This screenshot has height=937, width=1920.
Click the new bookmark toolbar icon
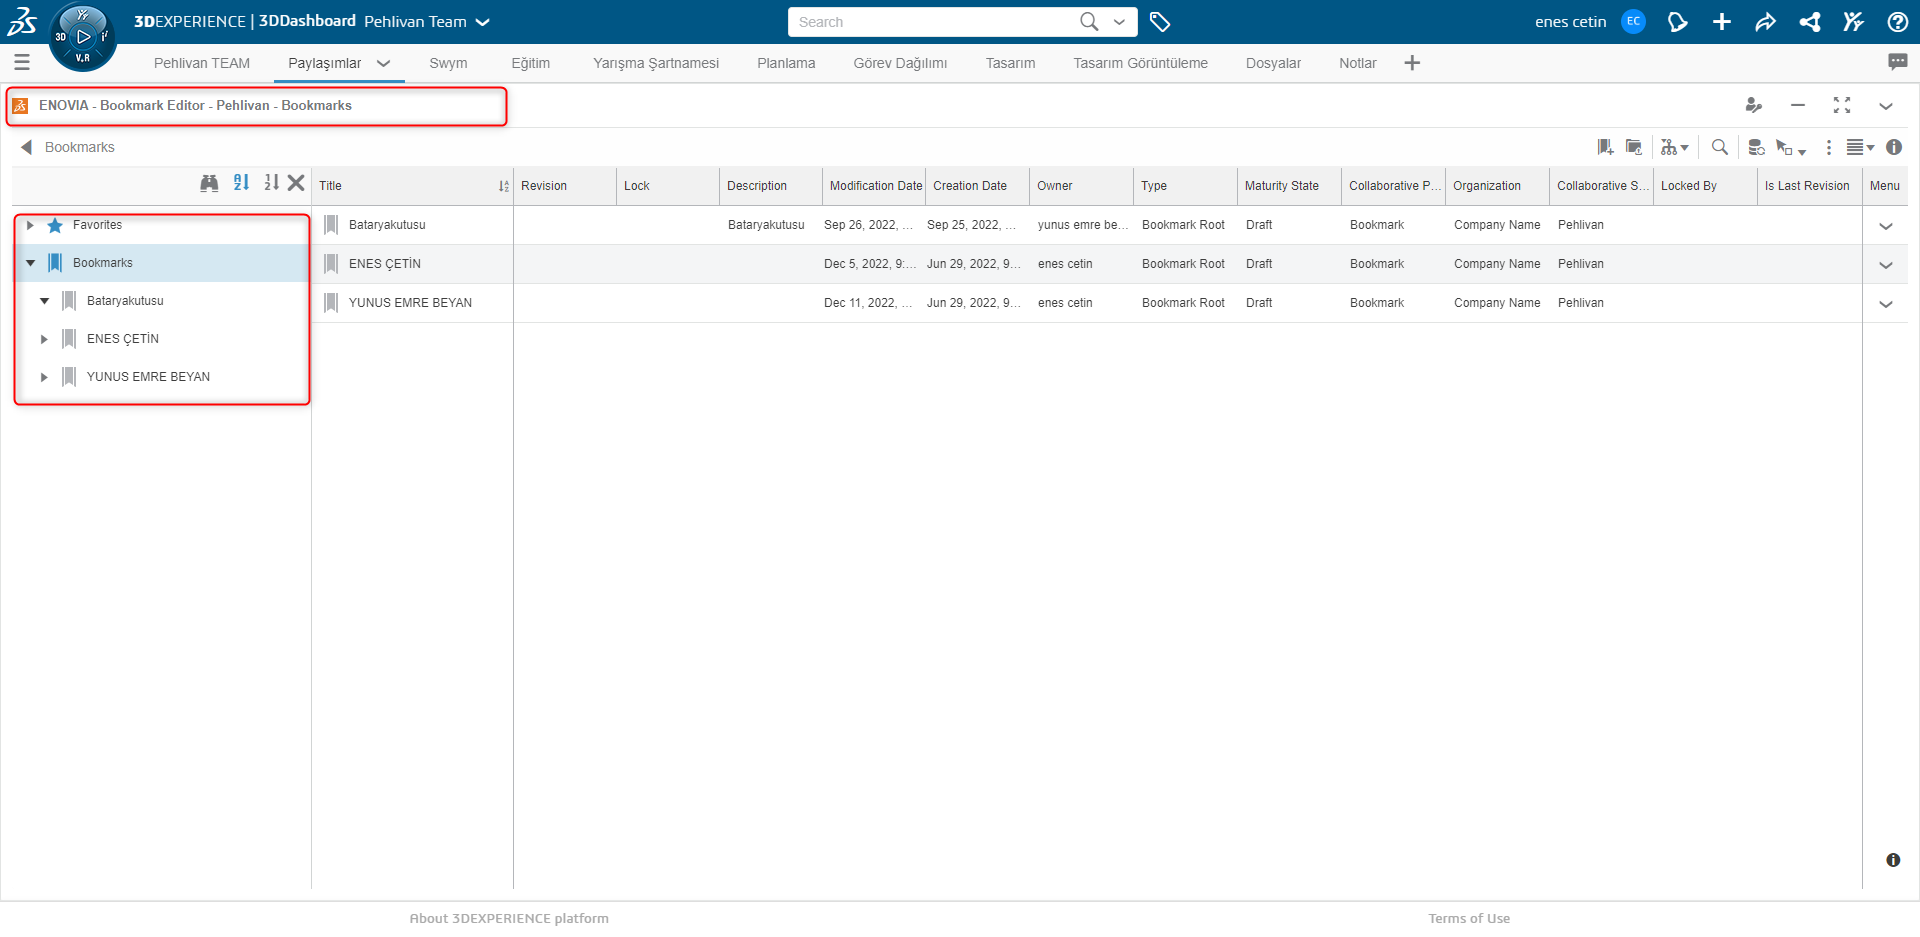coord(1605,147)
